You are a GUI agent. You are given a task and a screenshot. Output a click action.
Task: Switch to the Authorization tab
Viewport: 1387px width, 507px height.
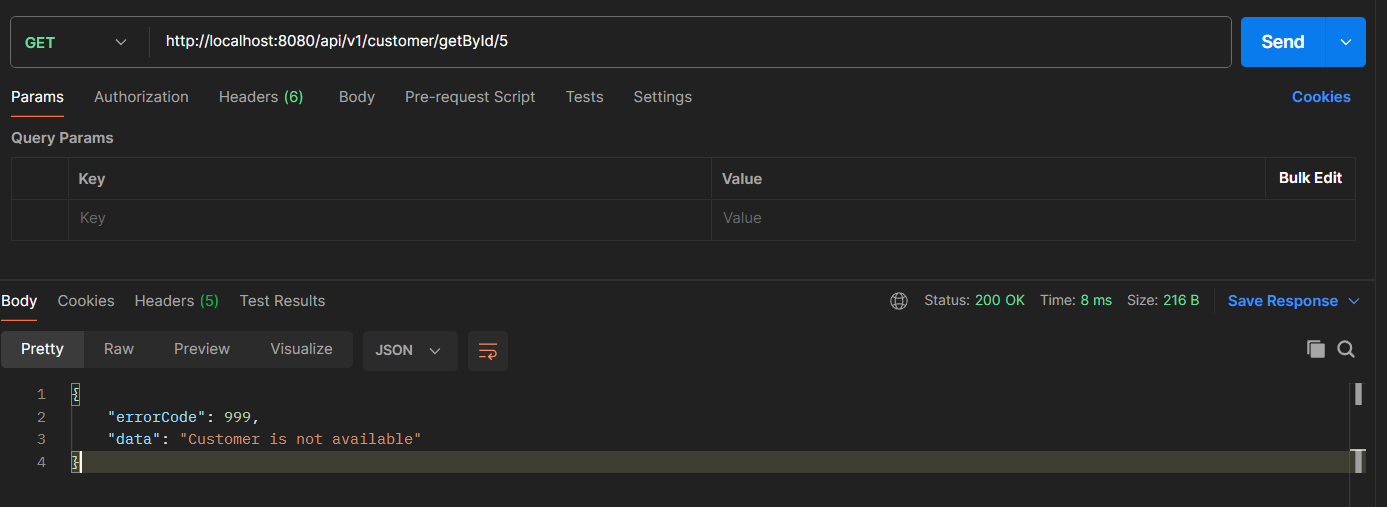tap(141, 97)
